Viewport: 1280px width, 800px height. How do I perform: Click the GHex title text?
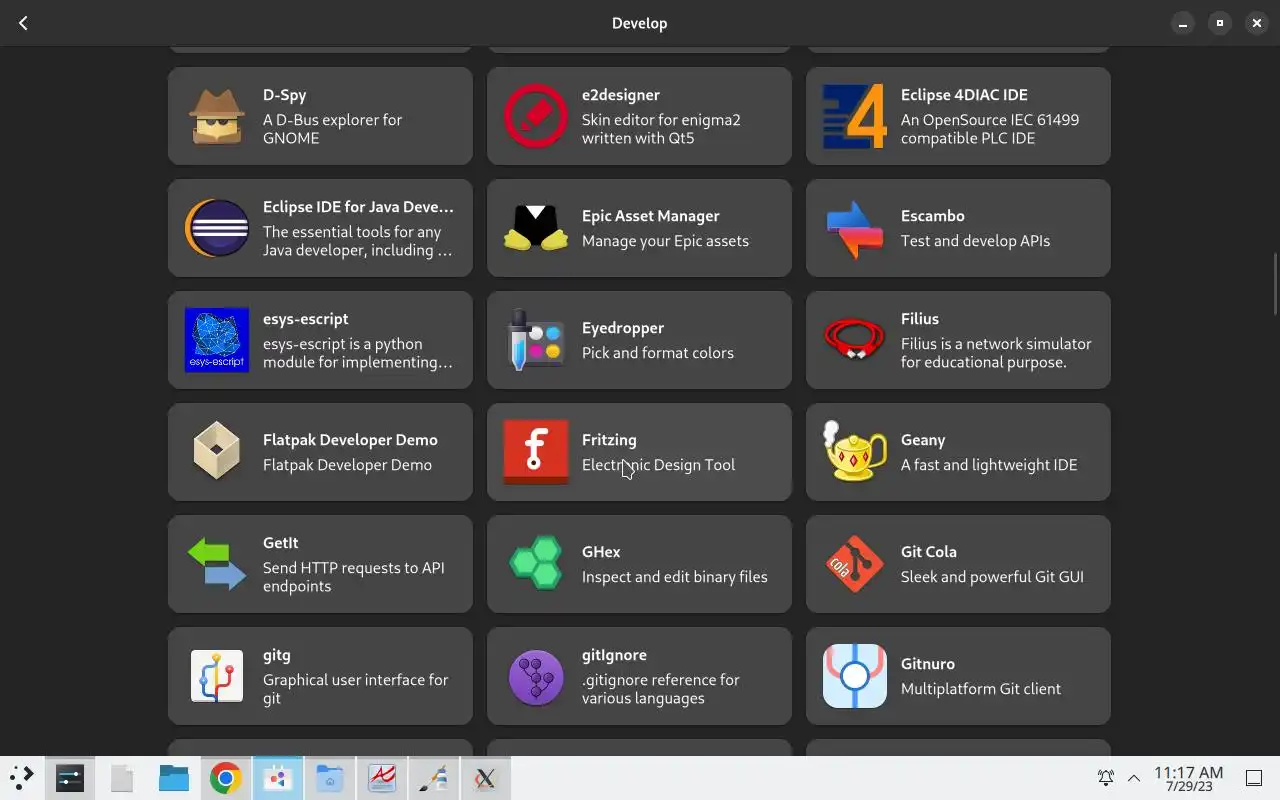[601, 552]
